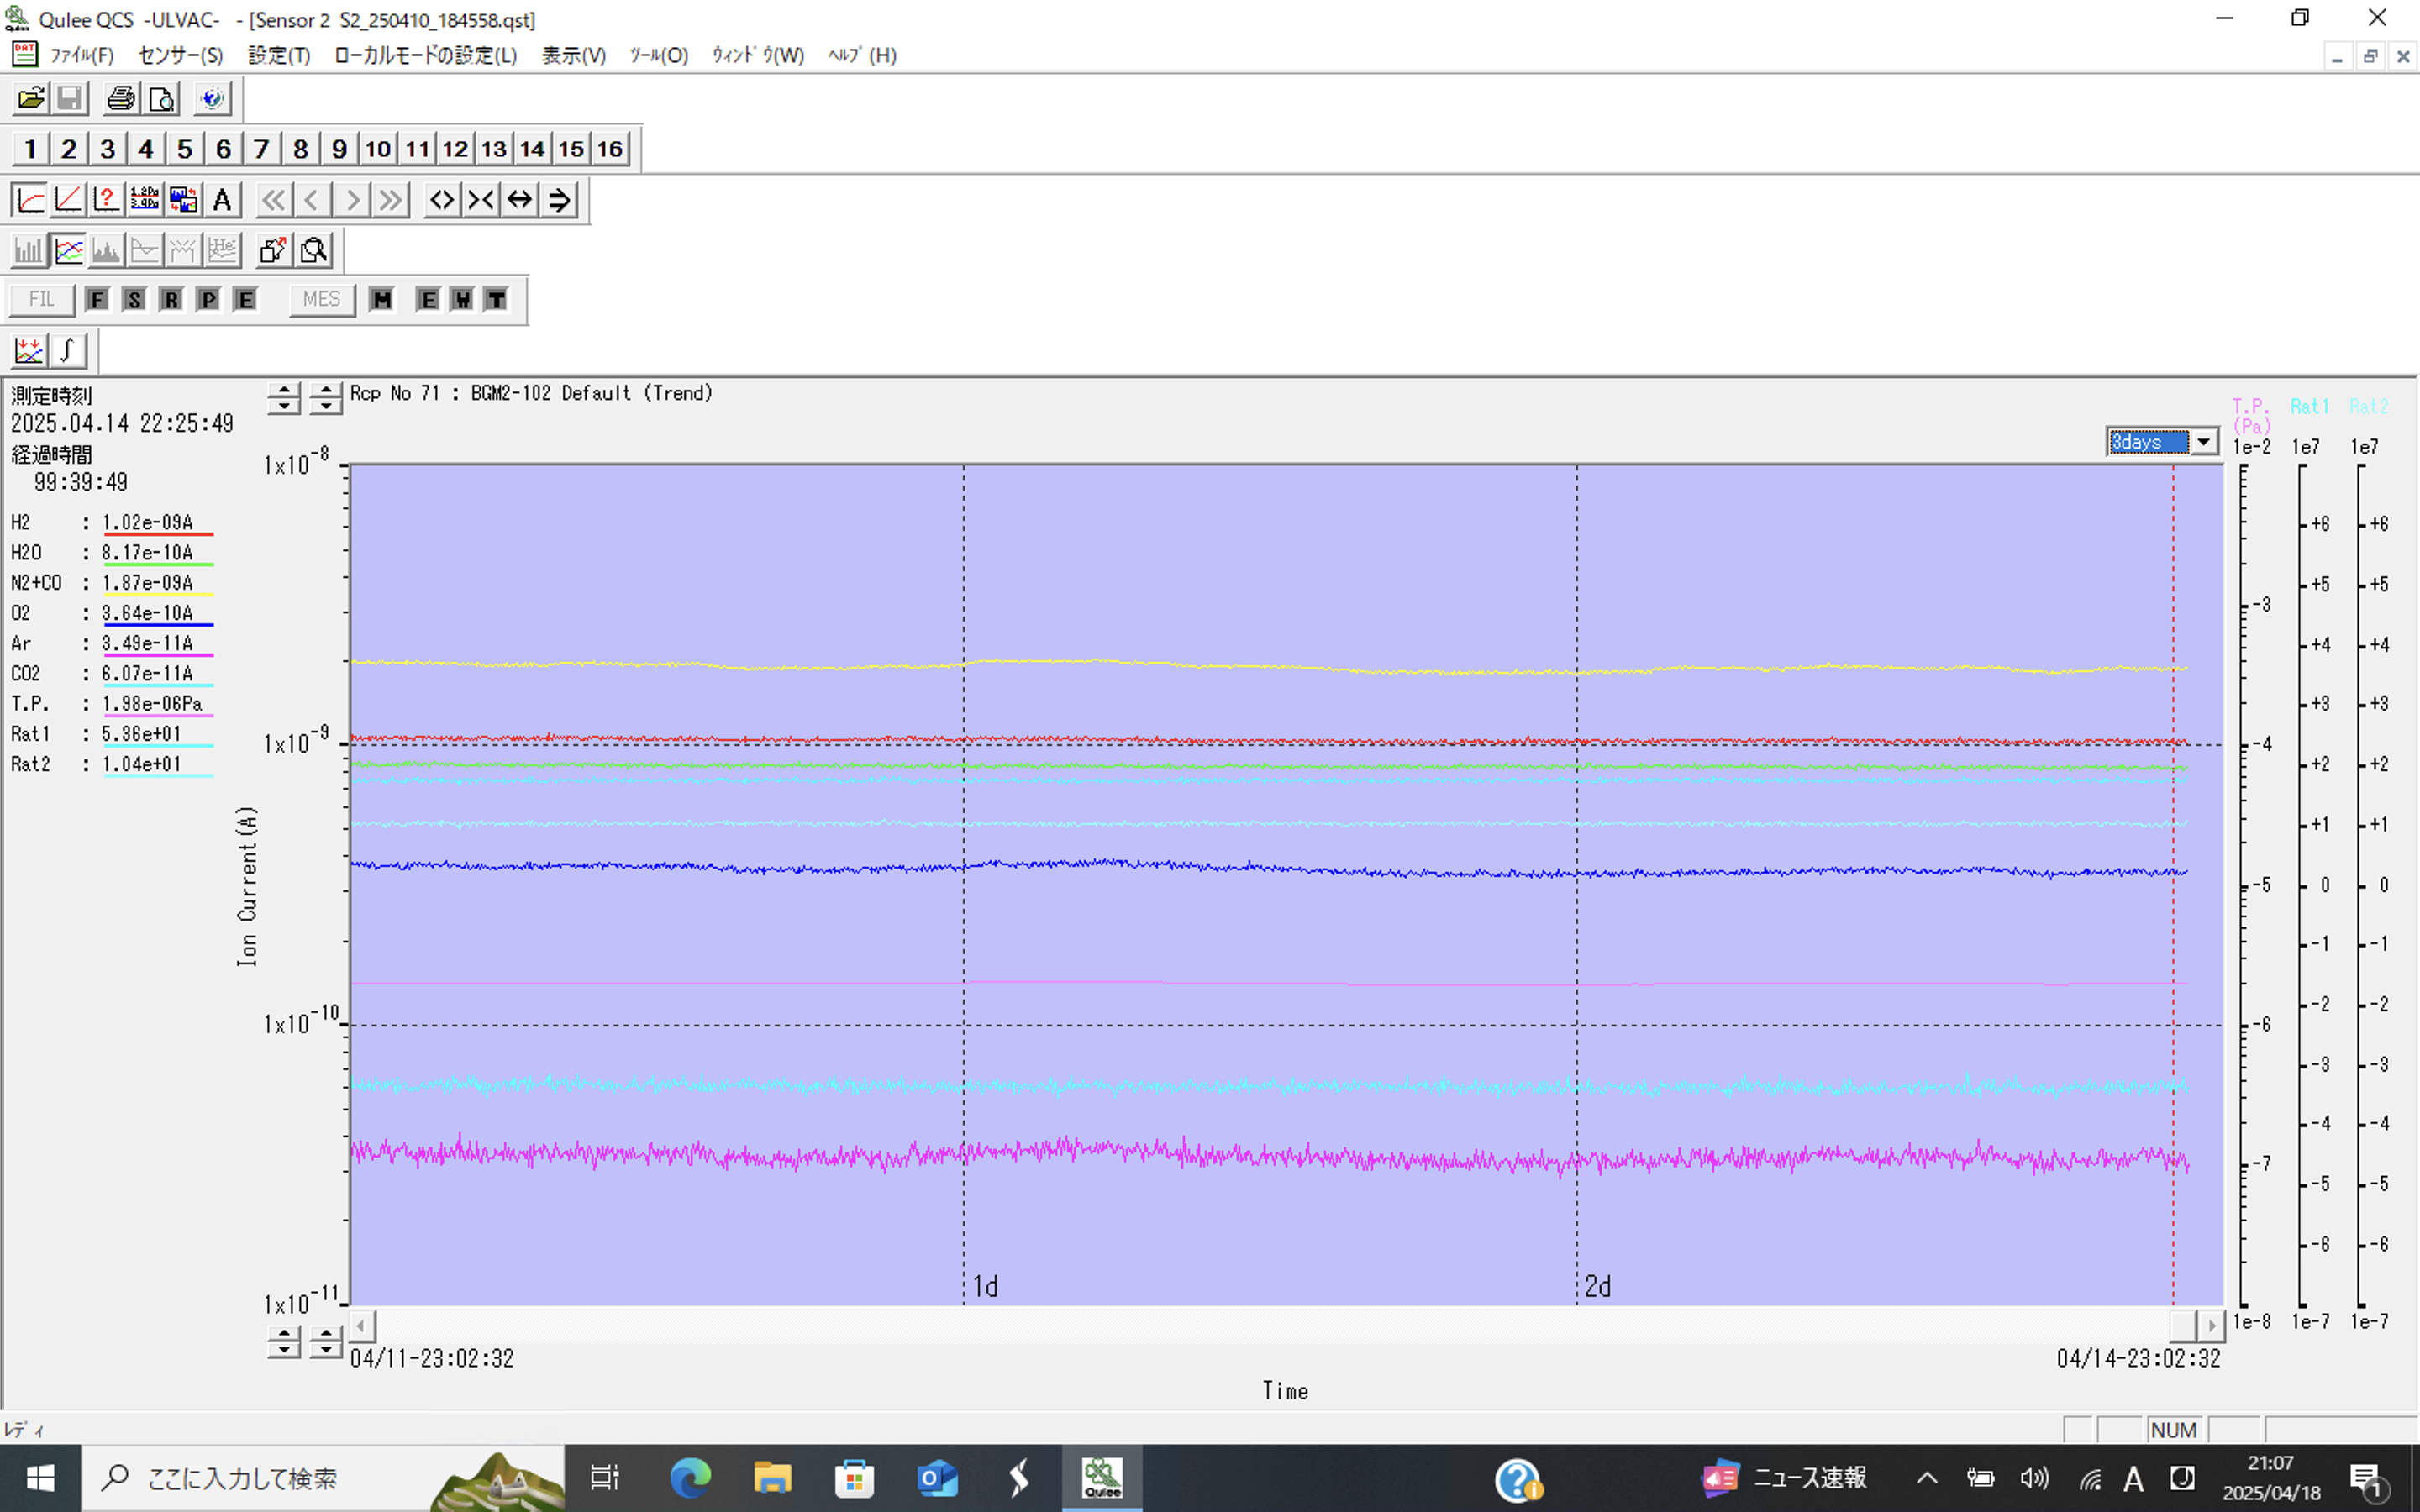2420x1512 pixels.
Task: Click the 1.2Pa/3.9Pa pressure conversion icon
Action: point(145,200)
